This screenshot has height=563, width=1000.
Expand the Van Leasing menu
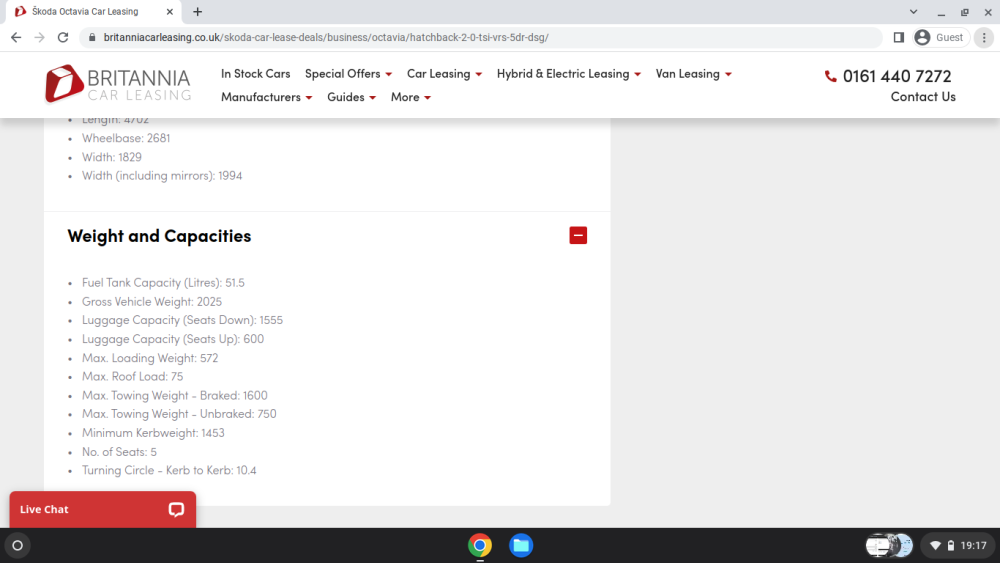tap(693, 73)
